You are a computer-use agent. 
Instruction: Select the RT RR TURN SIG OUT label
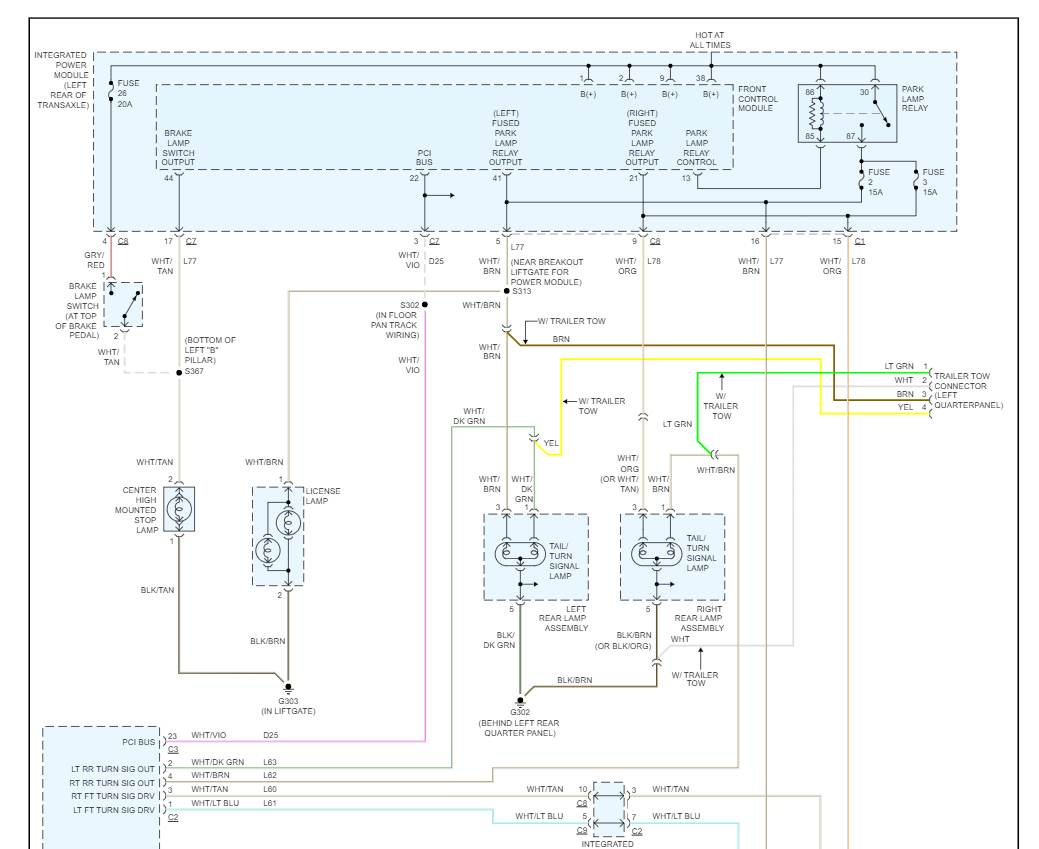[x=112, y=783]
